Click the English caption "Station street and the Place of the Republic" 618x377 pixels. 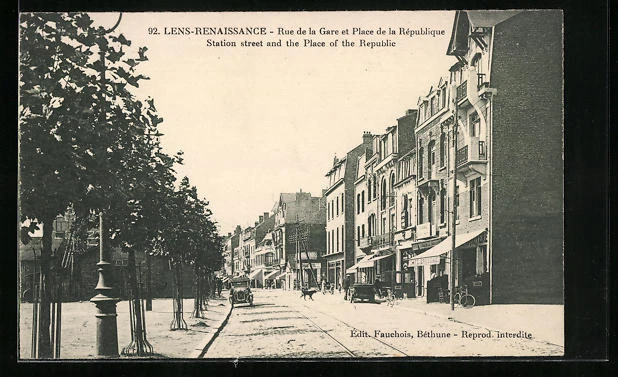point(301,43)
